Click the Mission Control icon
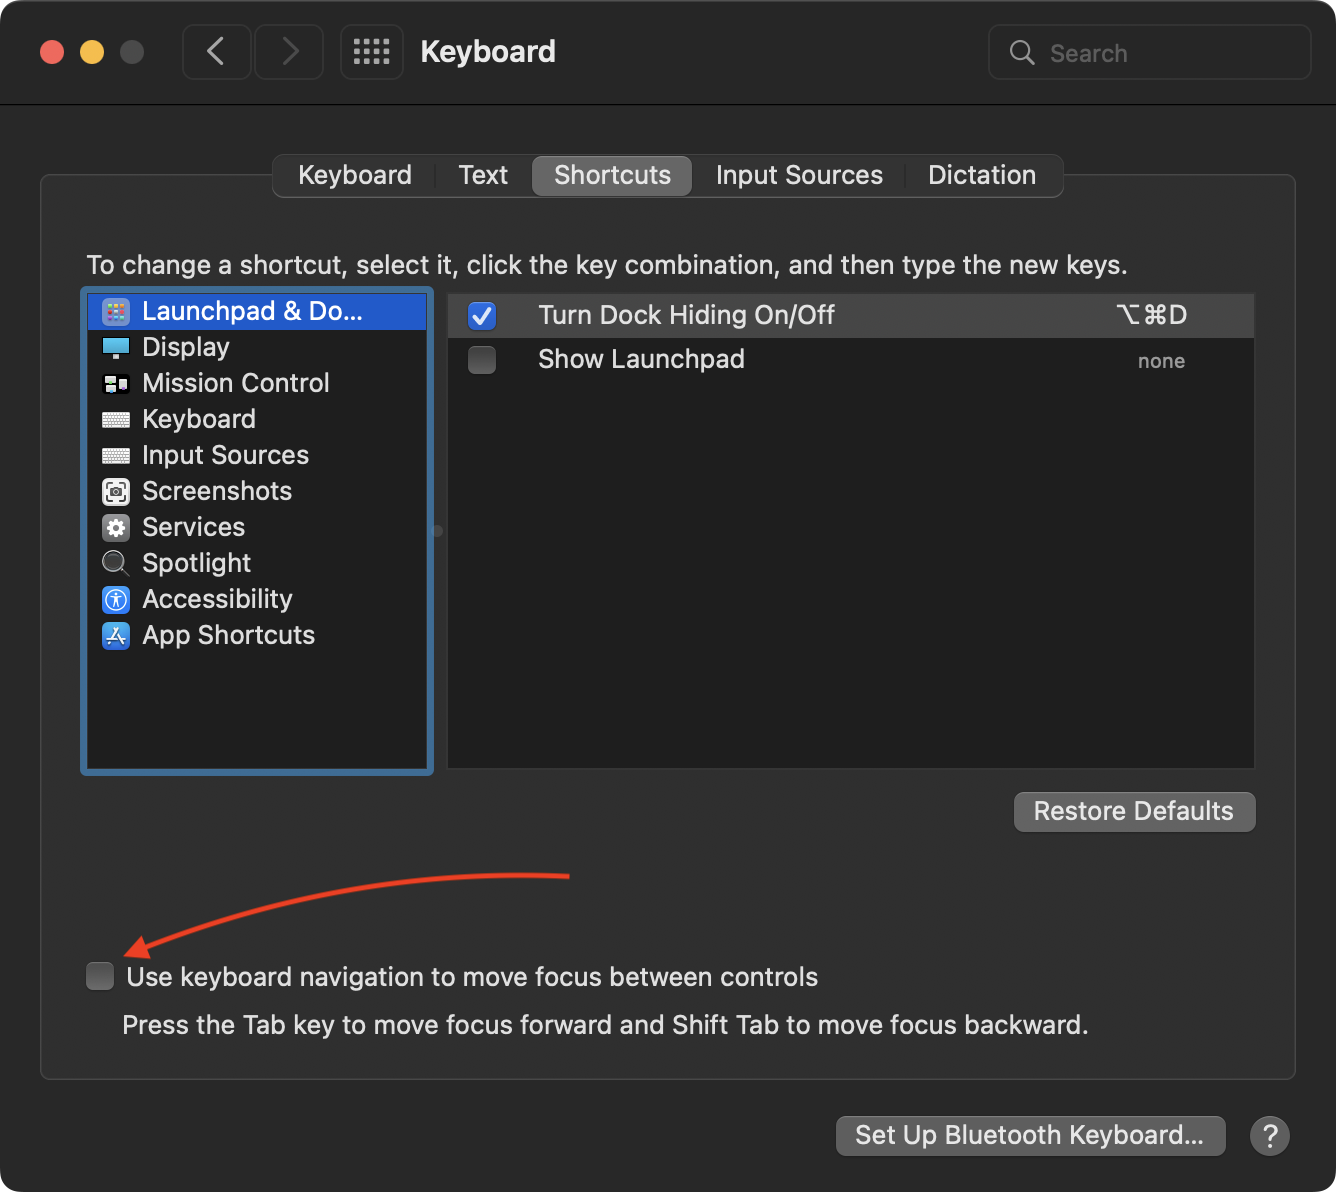The width and height of the screenshot is (1336, 1192). pyautogui.click(x=116, y=384)
